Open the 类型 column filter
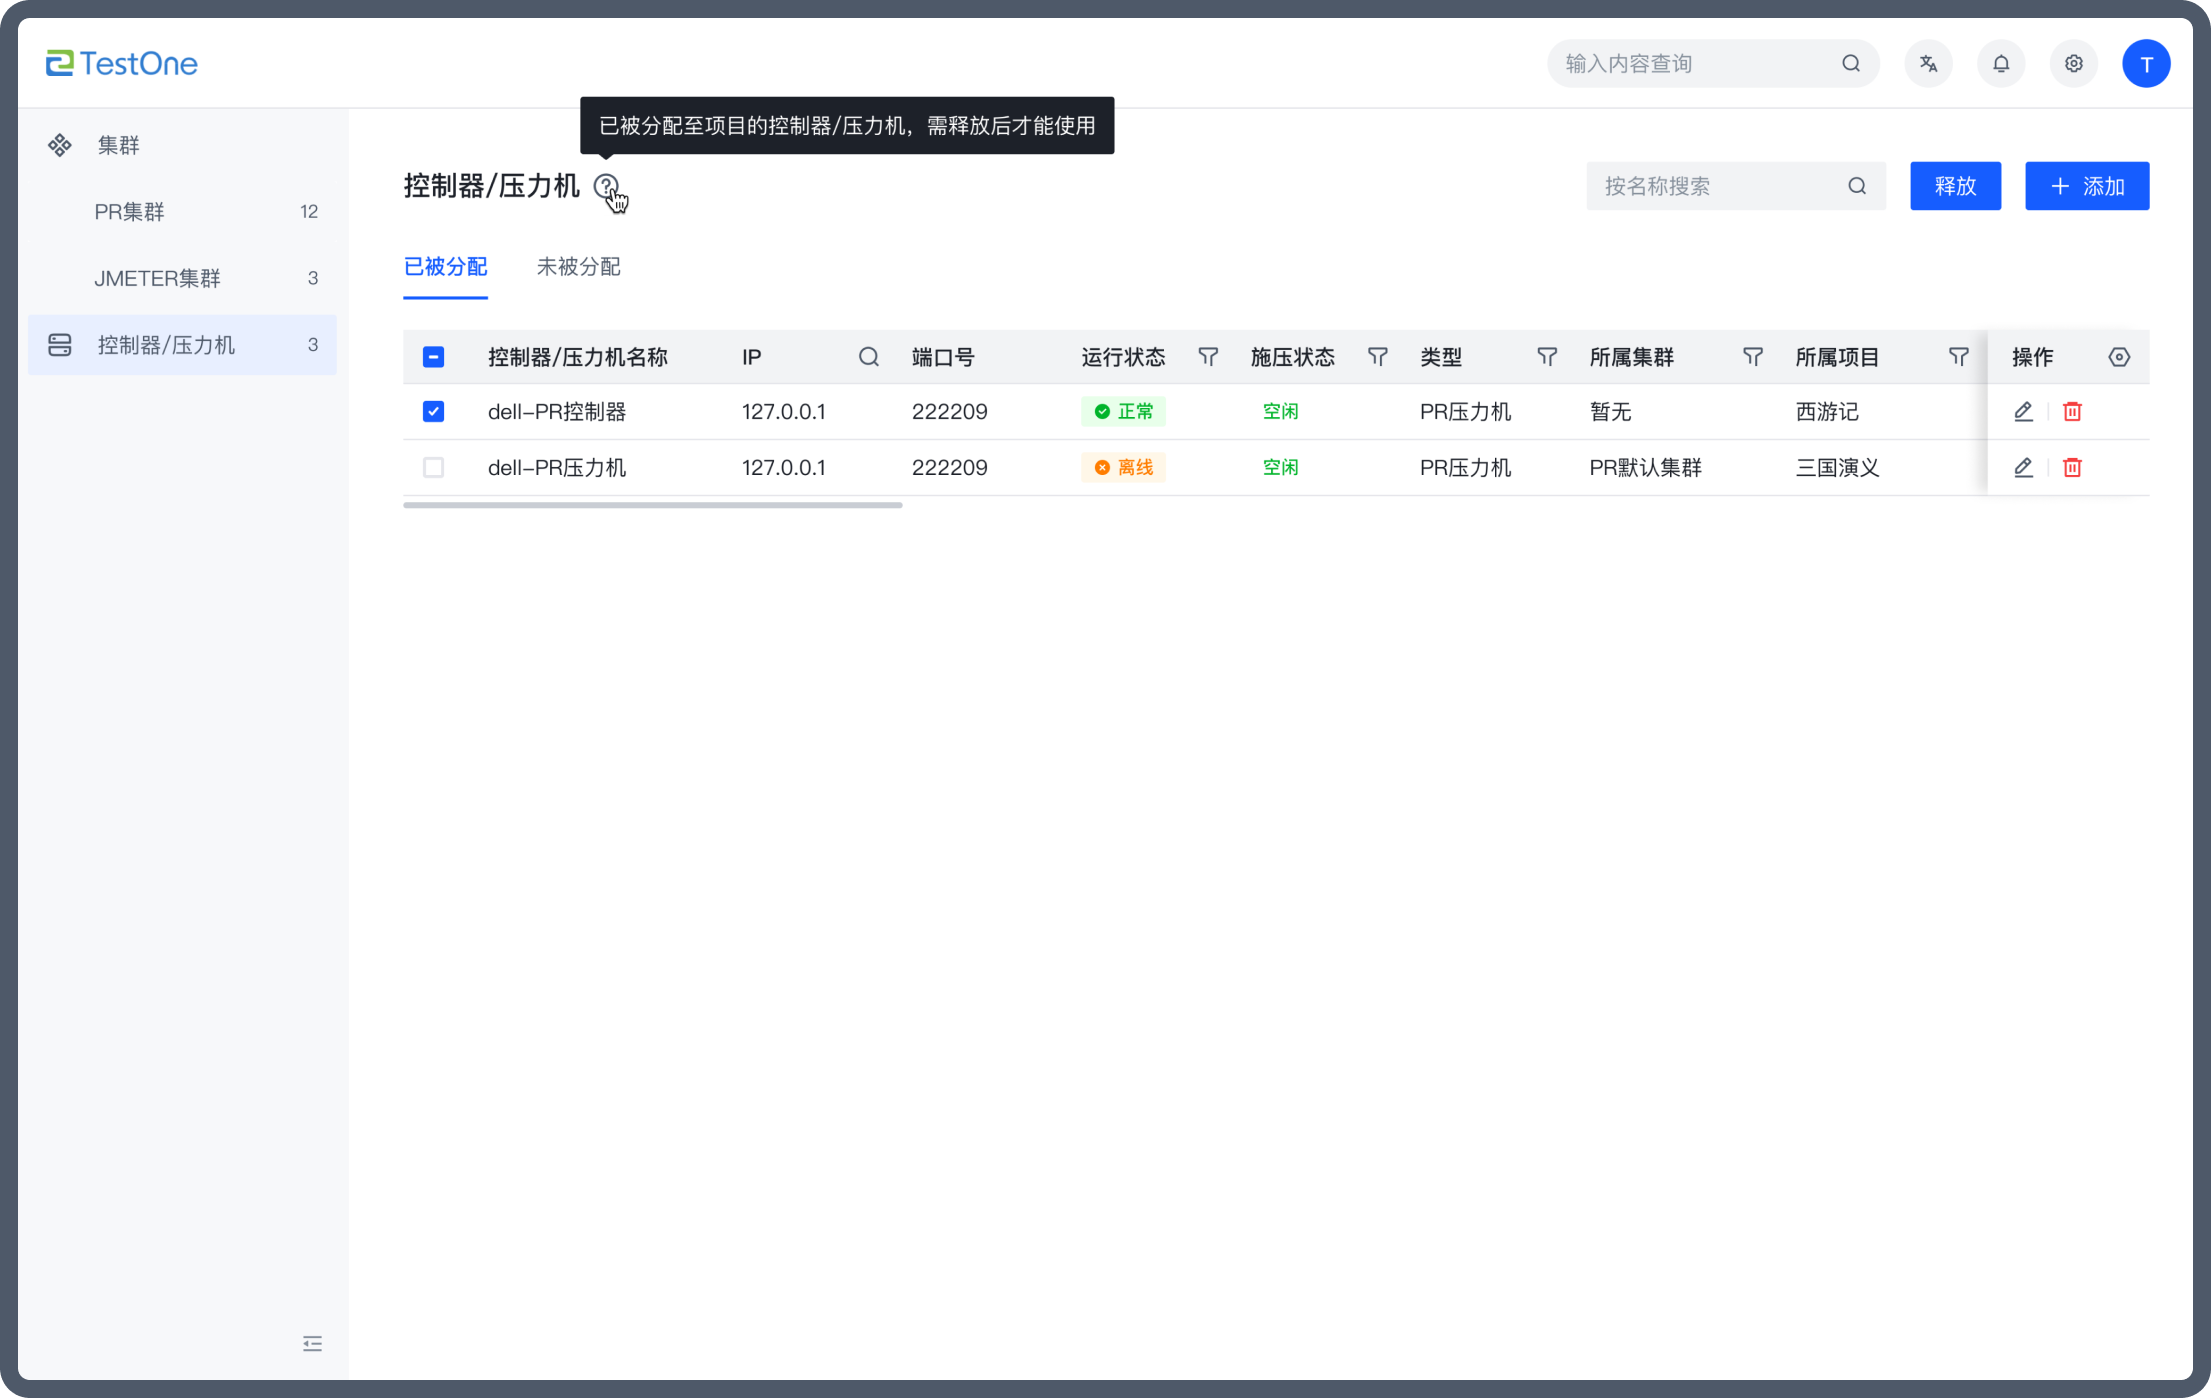This screenshot has width=2211, height=1398. 1546,357
